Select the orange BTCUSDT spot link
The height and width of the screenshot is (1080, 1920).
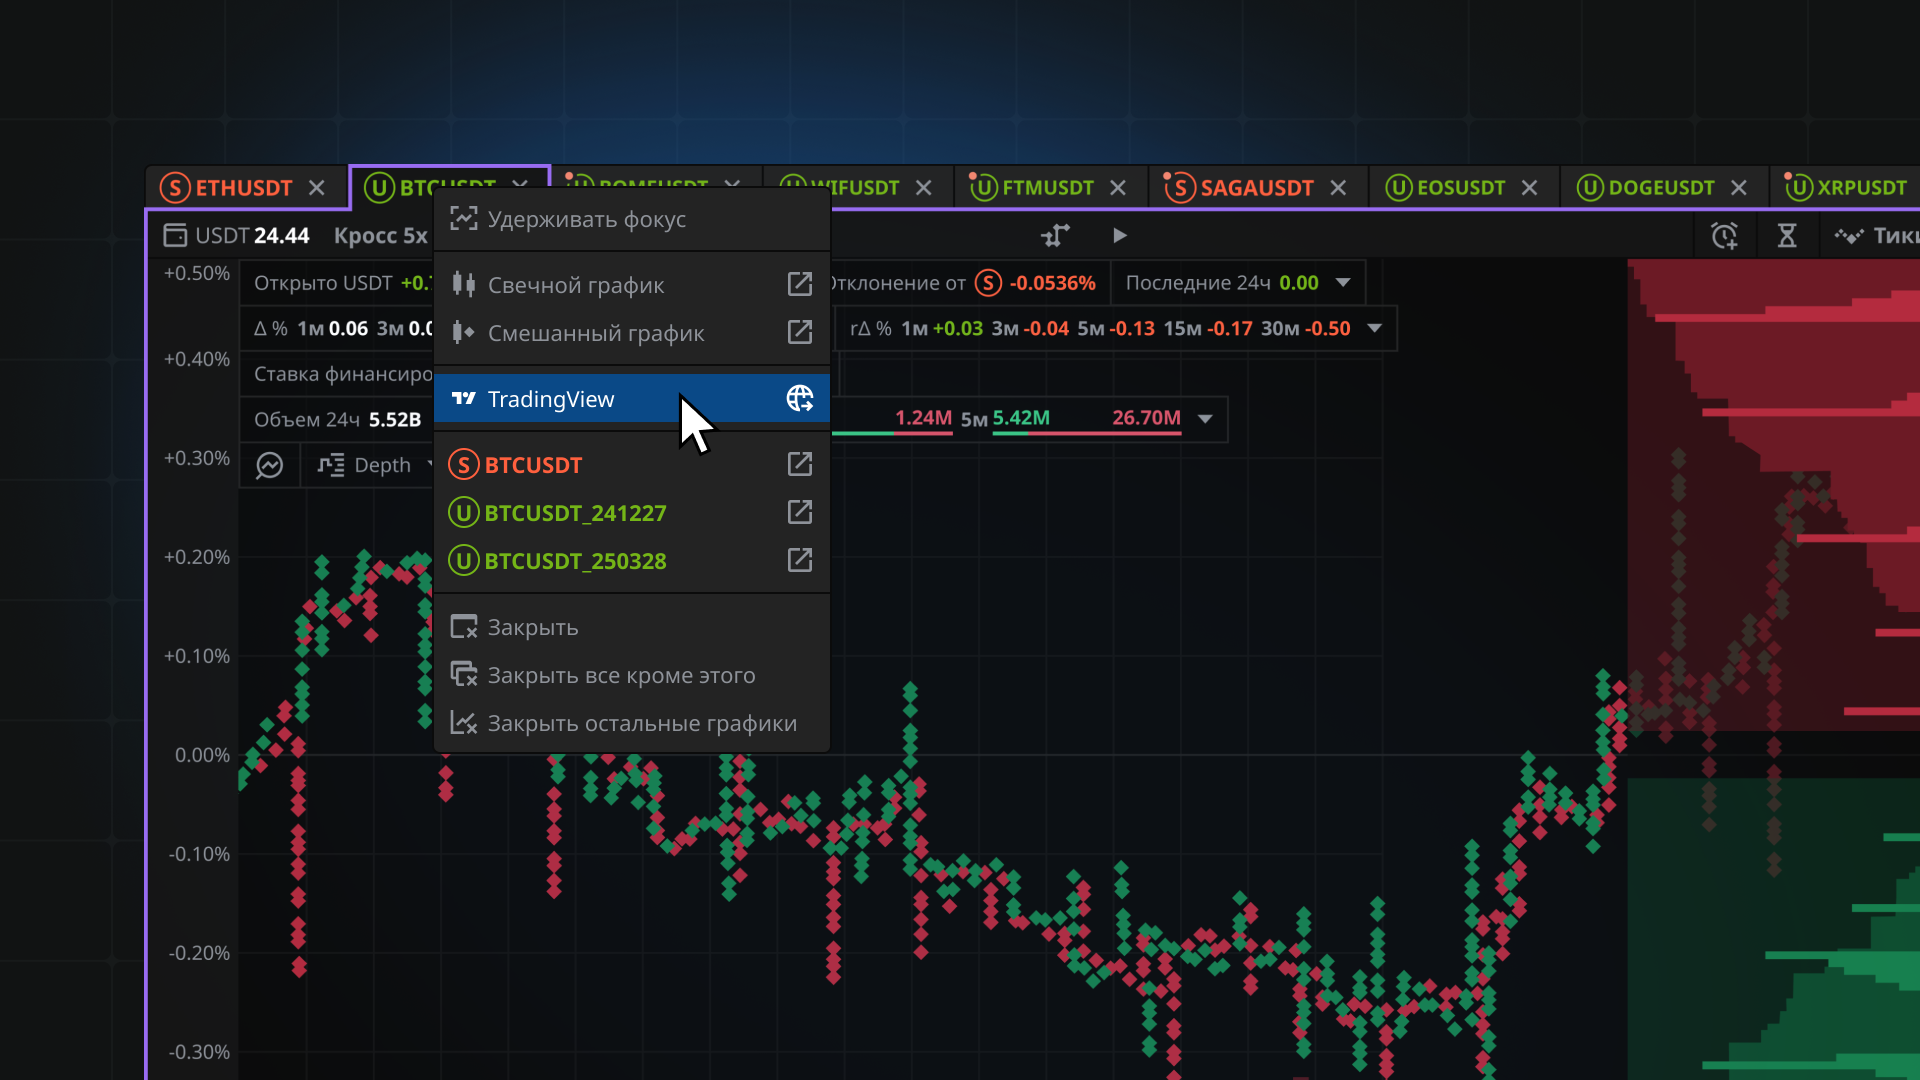pos(532,465)
